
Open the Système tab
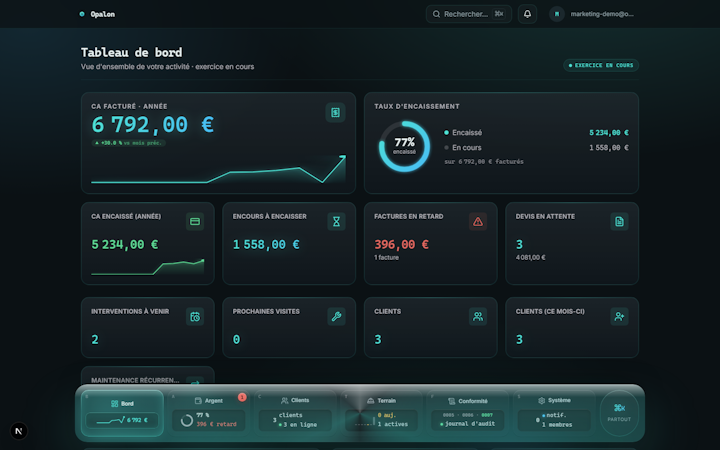[554, 413]
